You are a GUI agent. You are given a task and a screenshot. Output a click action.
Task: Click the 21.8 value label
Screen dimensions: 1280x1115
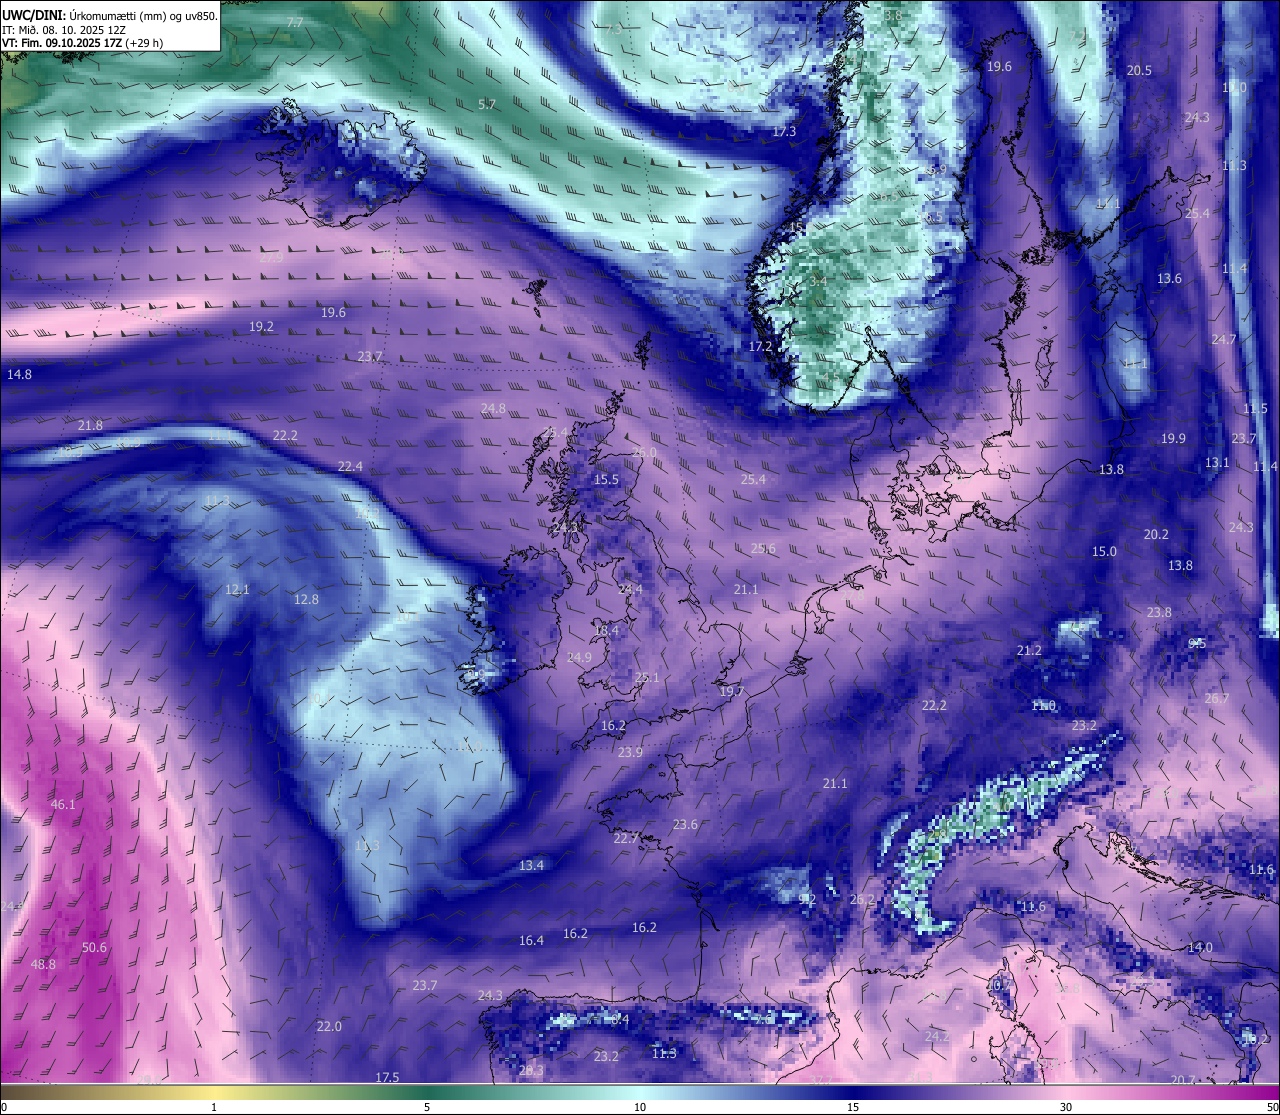point(90,425)
